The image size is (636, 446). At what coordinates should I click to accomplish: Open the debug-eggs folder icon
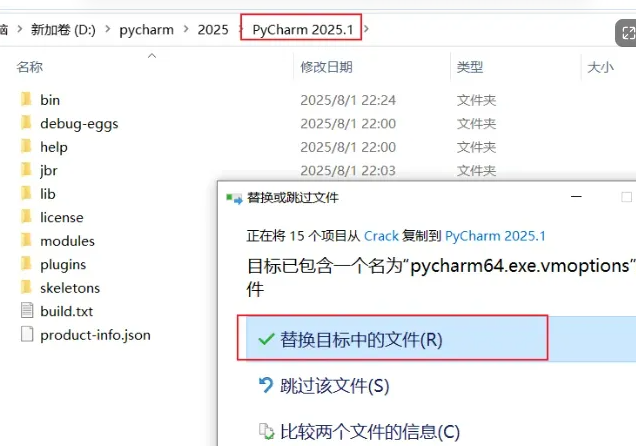(x=26, y=123)
